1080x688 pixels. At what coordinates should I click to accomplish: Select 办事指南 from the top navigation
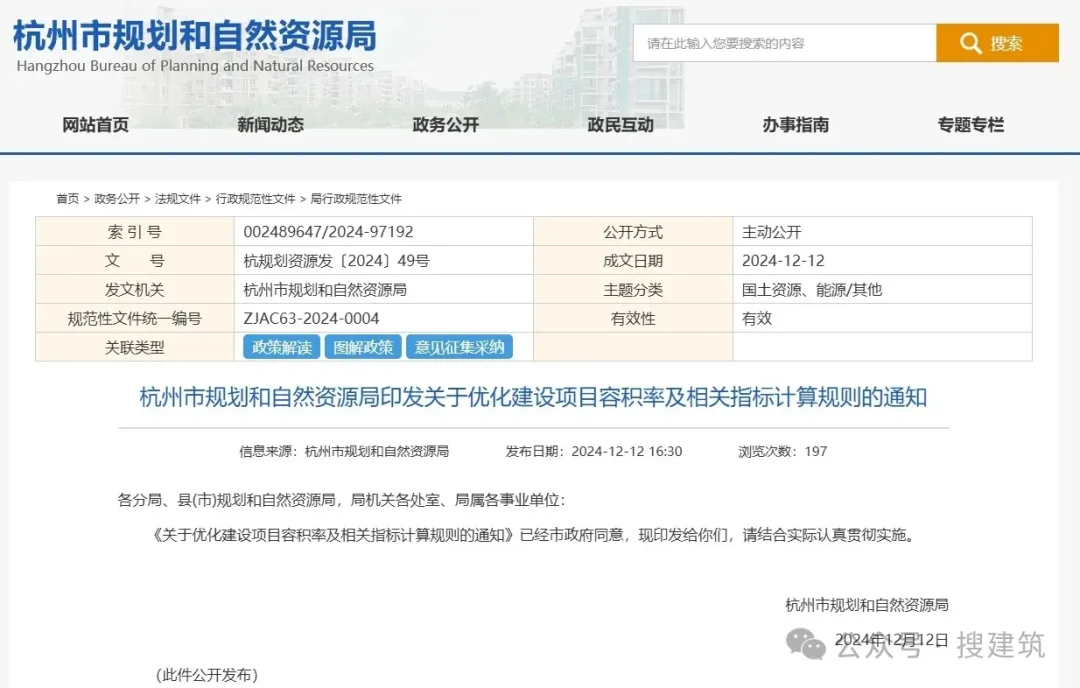(795, 125)
